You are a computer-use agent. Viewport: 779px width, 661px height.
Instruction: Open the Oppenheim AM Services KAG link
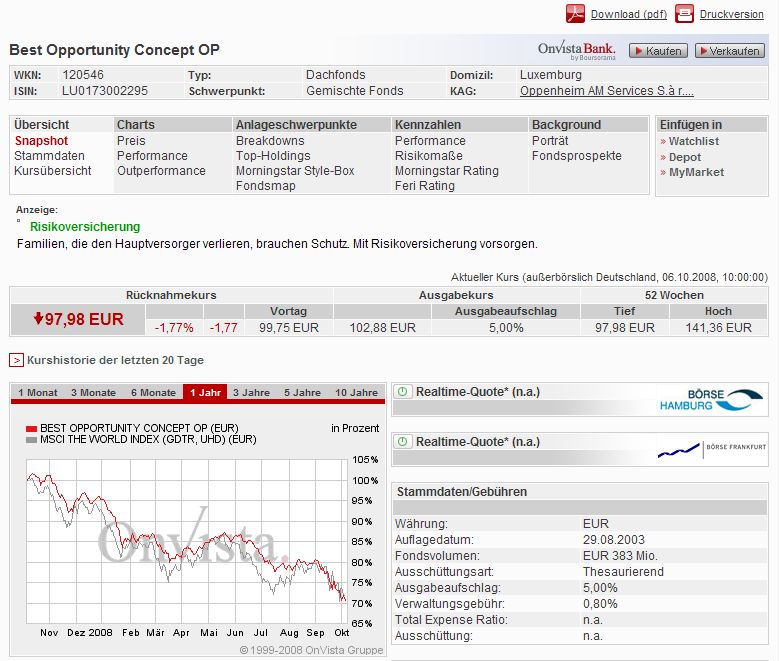coord(607,91)
